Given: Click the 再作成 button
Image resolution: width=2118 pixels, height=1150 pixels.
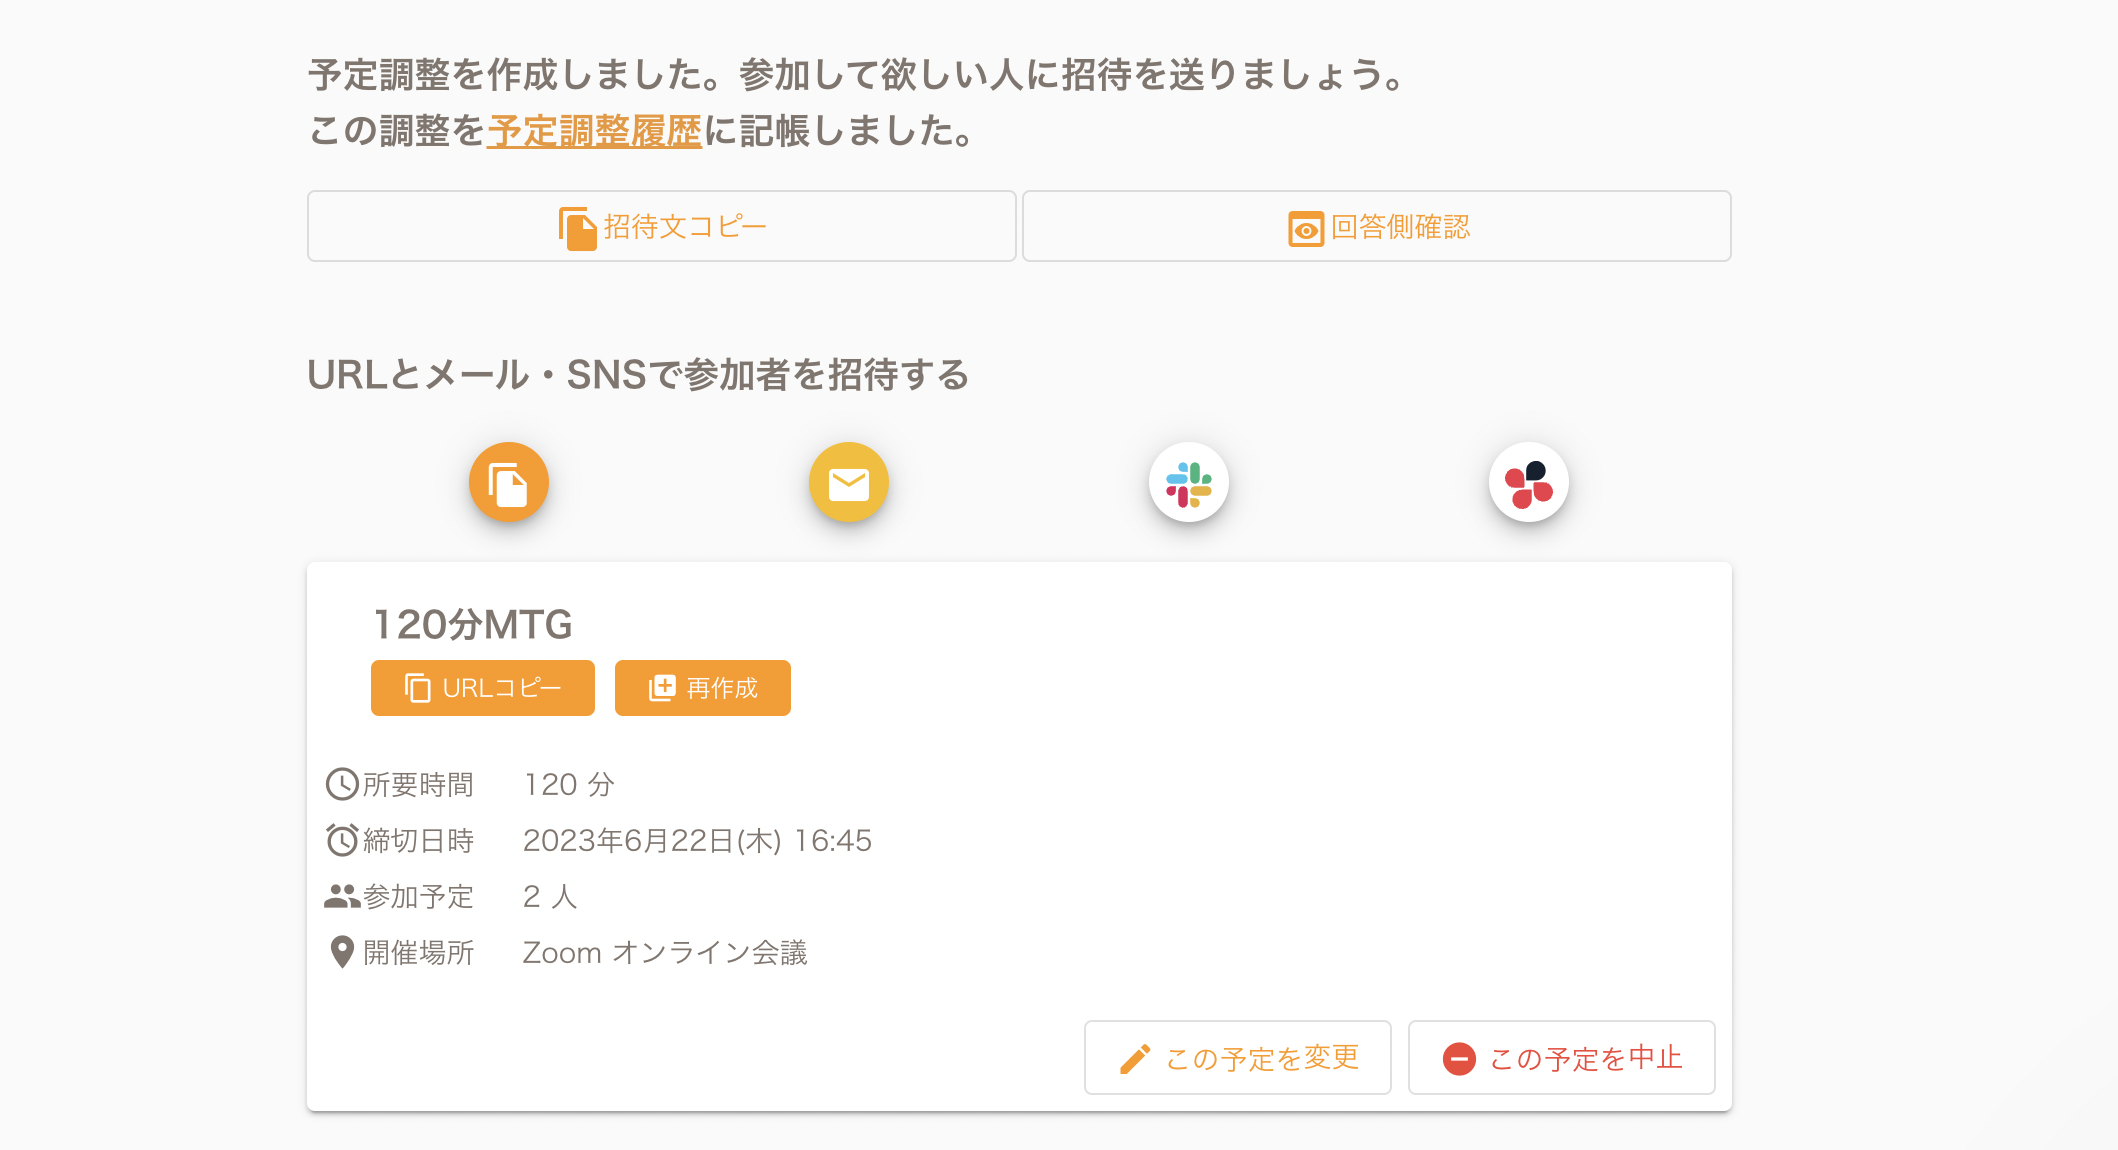Looking at the screenshot, I should click(702, 688).
